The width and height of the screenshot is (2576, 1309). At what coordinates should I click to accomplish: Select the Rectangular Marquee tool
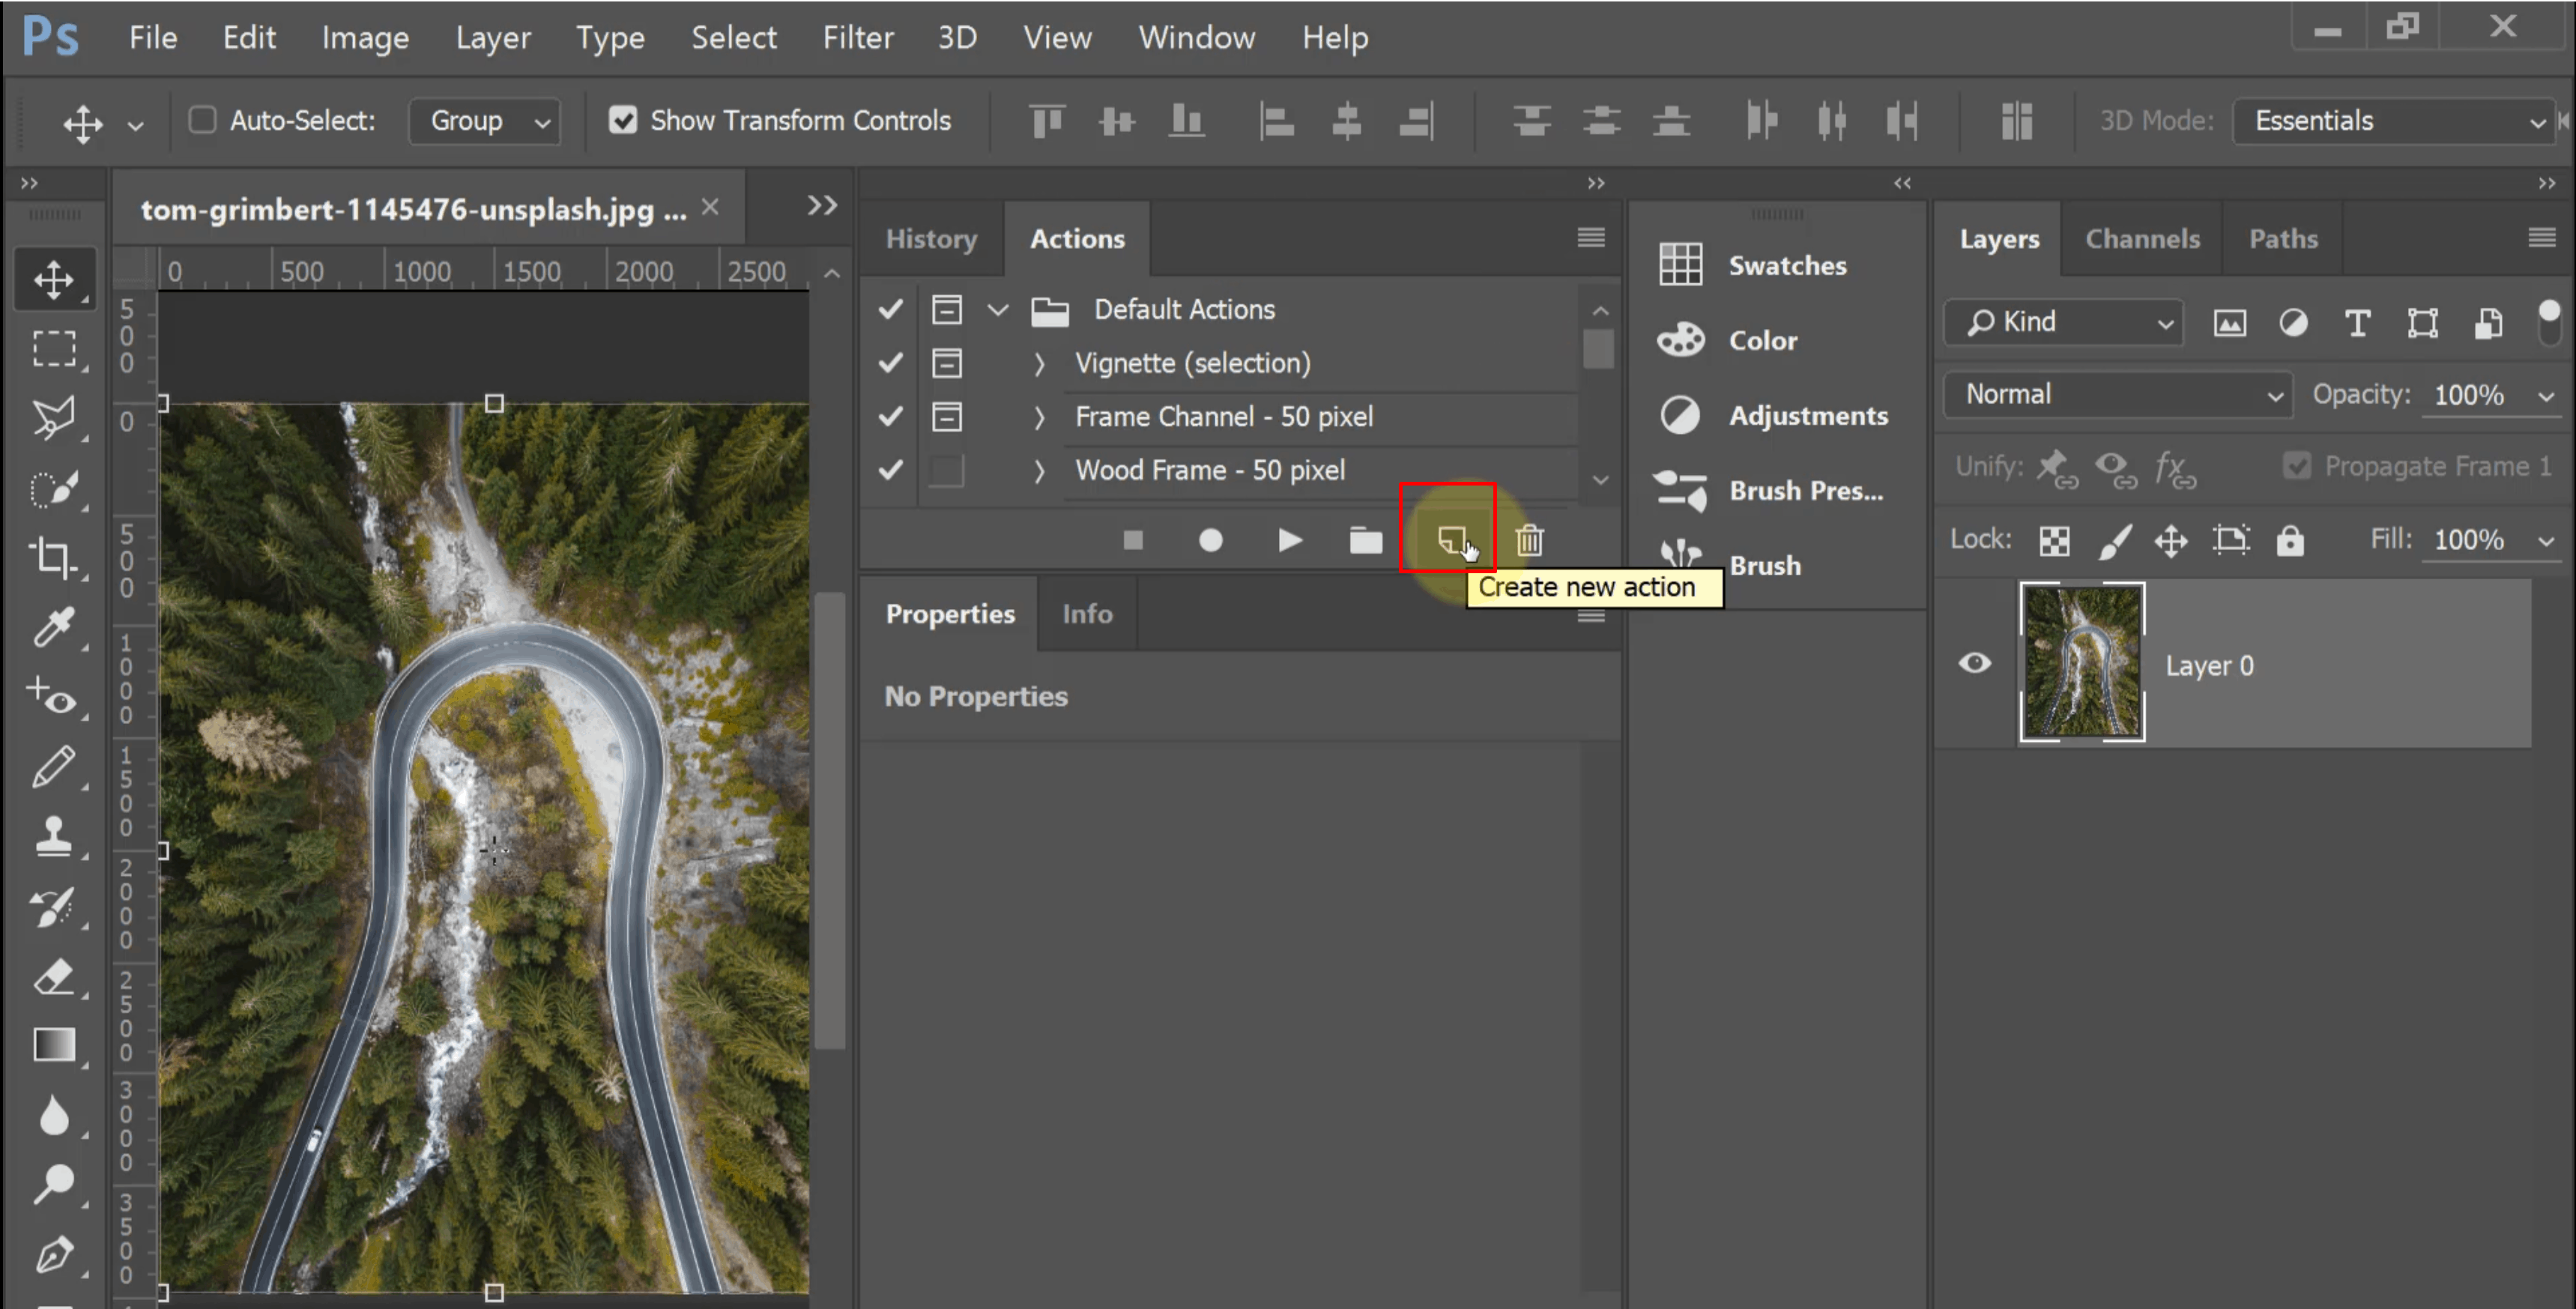tap(54, 349)
